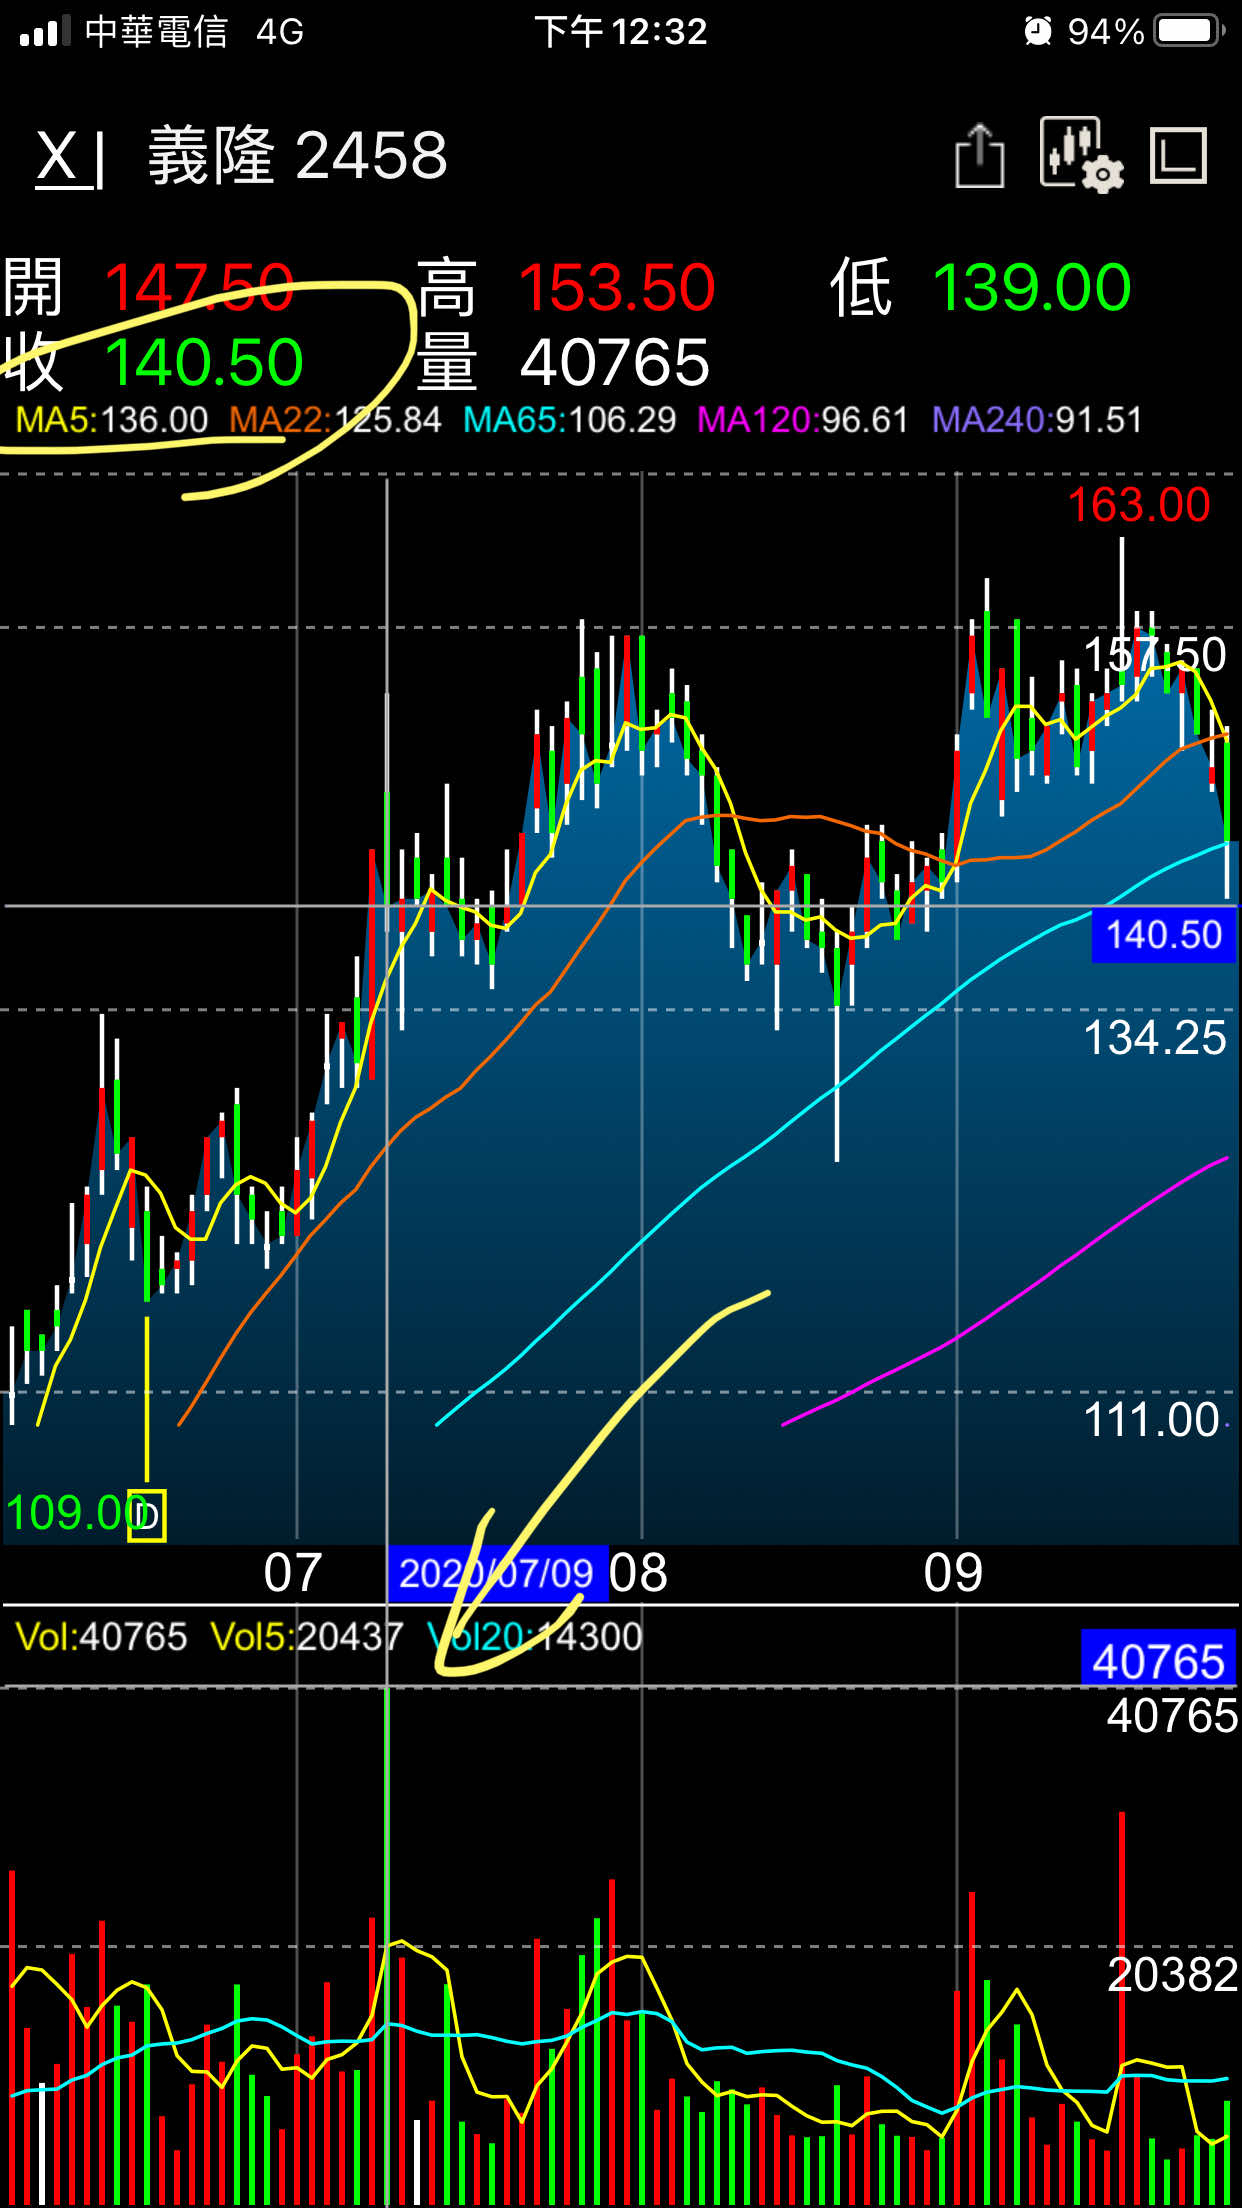
Task: Tap the 09 month label on axis
Action: click(953, 1573)
